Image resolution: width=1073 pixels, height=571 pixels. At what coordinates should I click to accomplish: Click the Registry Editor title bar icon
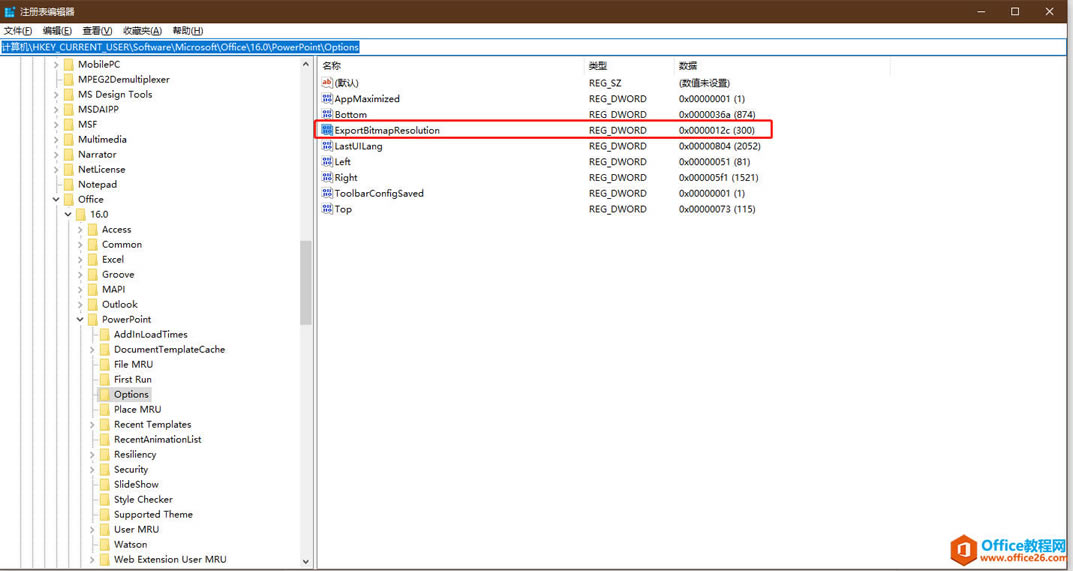10,11
